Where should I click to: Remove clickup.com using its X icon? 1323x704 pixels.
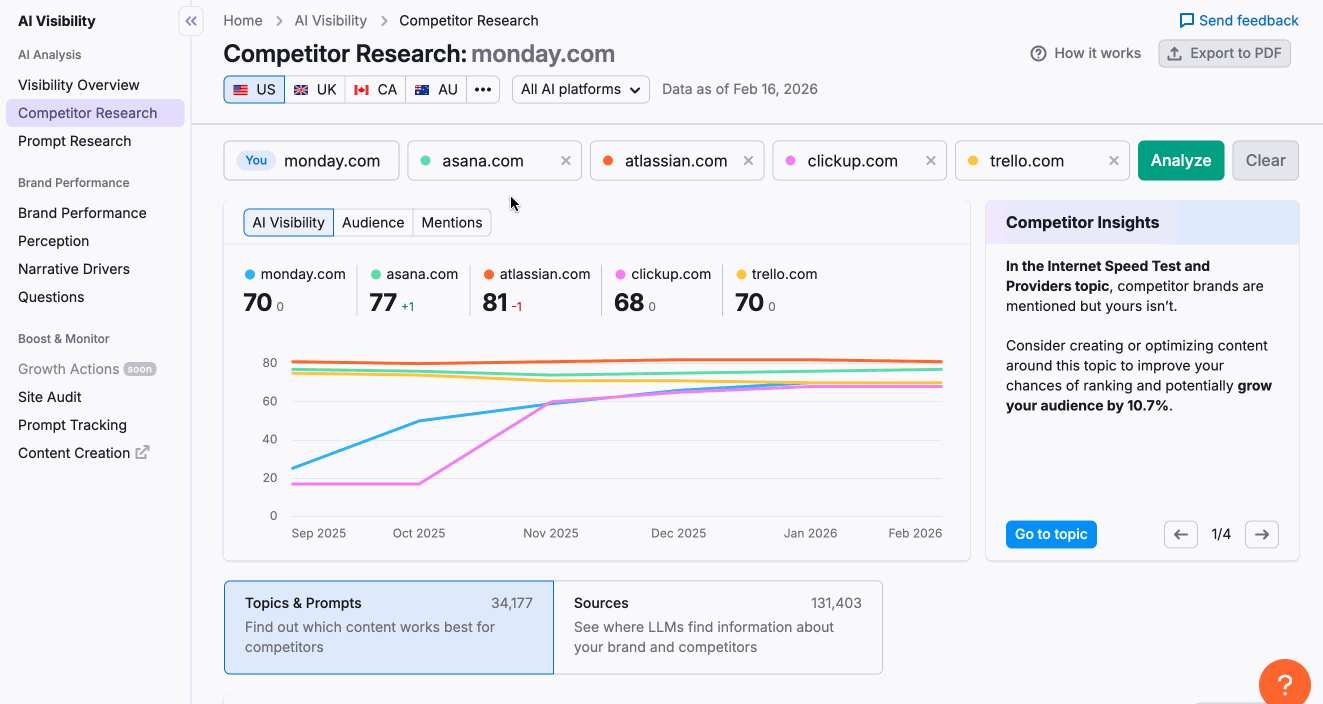pyautogui.click(x=930, y=160)
